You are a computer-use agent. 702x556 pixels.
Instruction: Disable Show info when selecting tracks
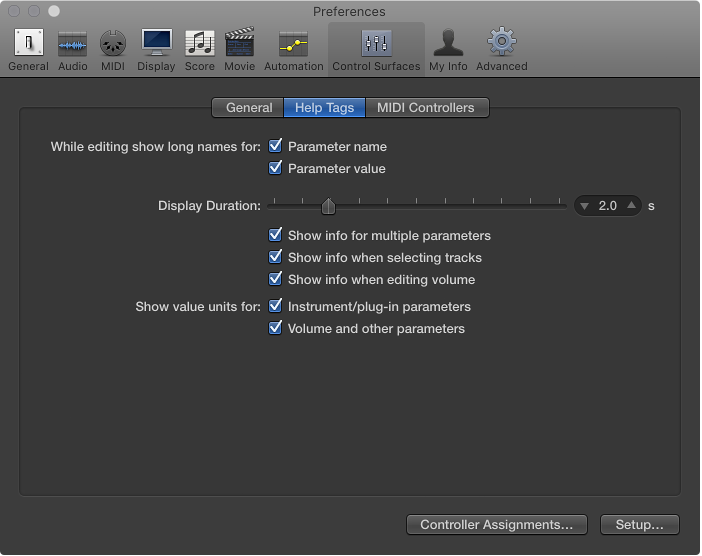pyautogui.click(x=275, y=257)
